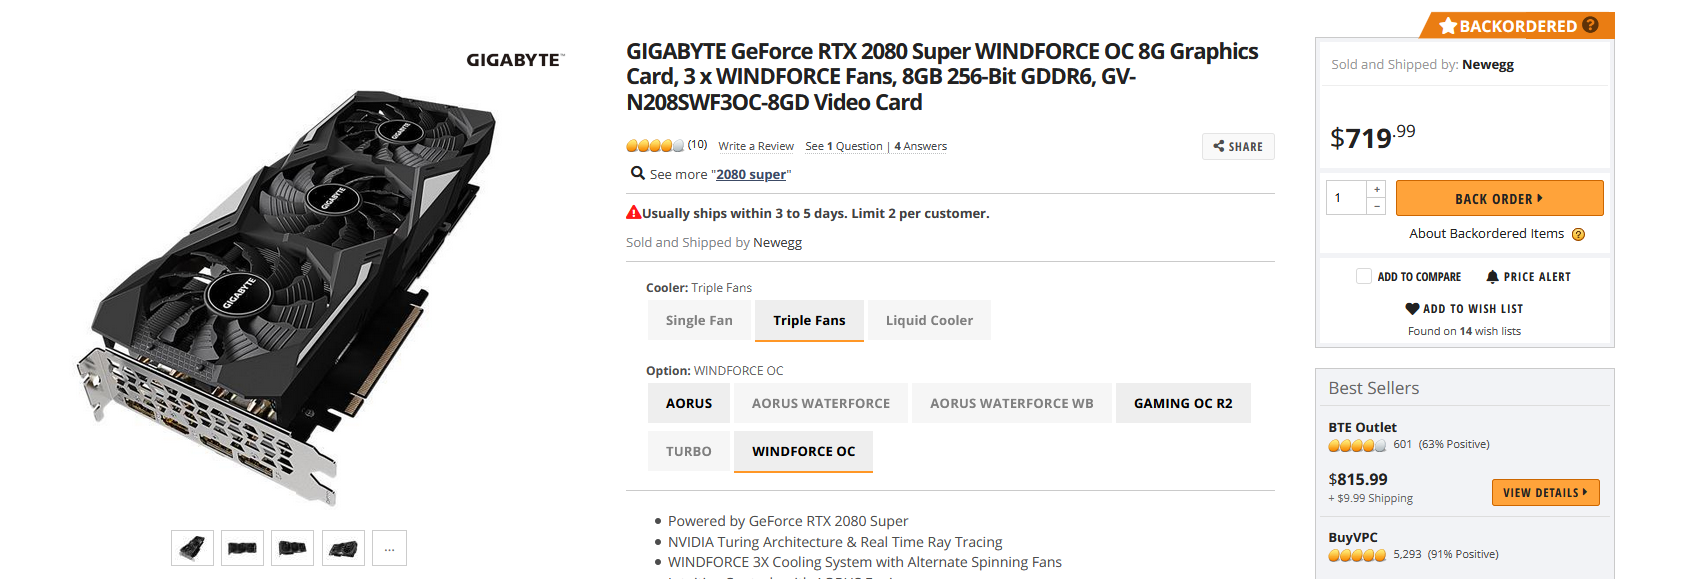The image size is (1688, 579).
Task: Open About Backordered Items help icon
Action: click(x=1578, y=234)
